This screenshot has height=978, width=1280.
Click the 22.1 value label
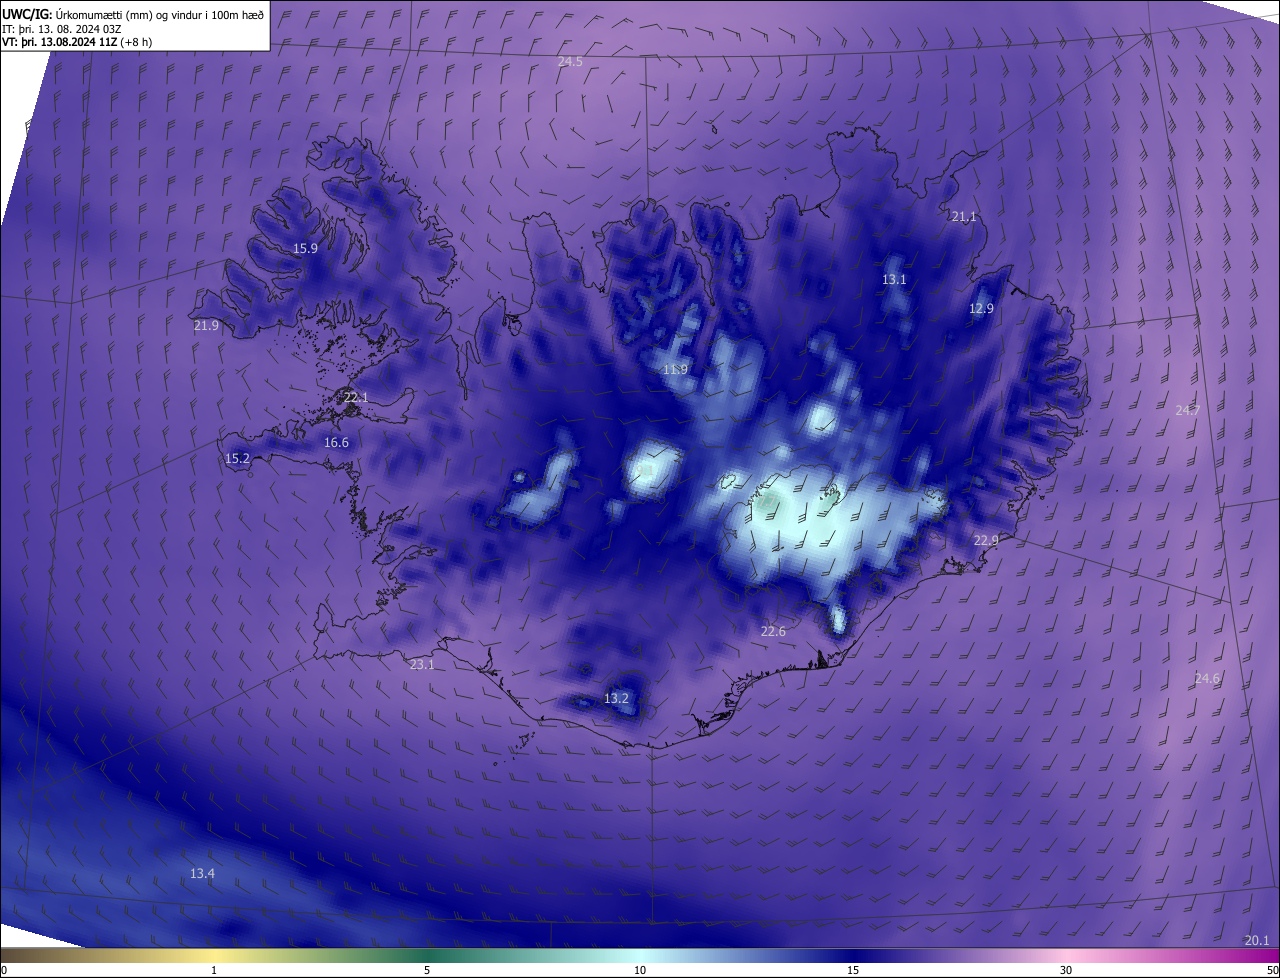click(x=356, y=397)
